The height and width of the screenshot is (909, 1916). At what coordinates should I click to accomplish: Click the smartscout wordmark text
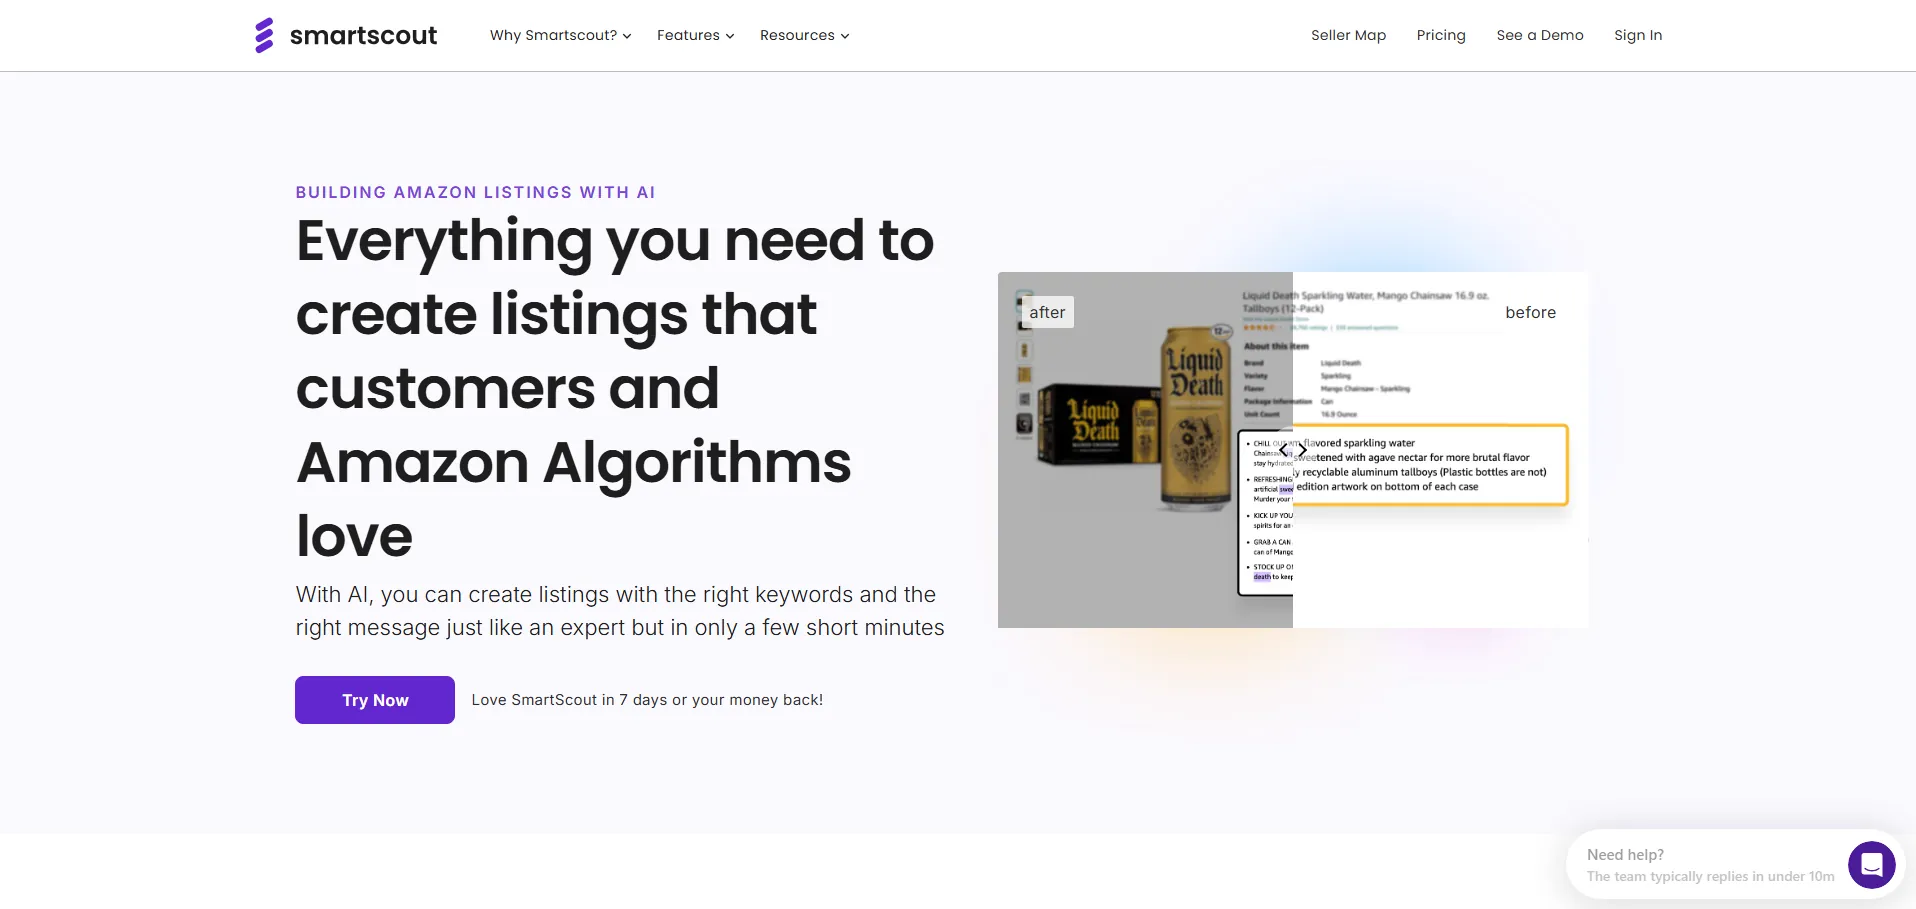(363, 35)
